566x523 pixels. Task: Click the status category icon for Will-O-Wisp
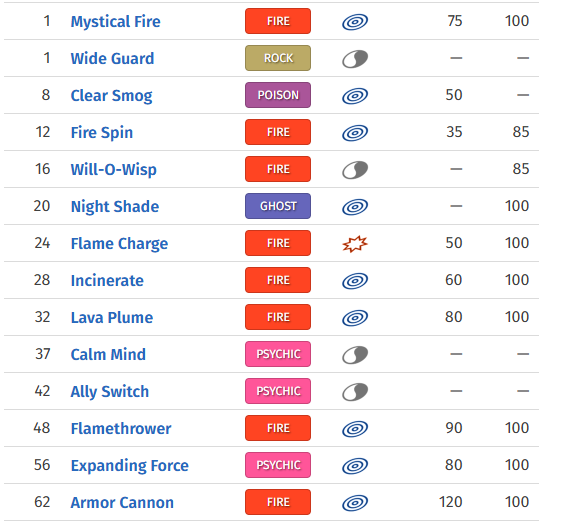coord(355,170)
